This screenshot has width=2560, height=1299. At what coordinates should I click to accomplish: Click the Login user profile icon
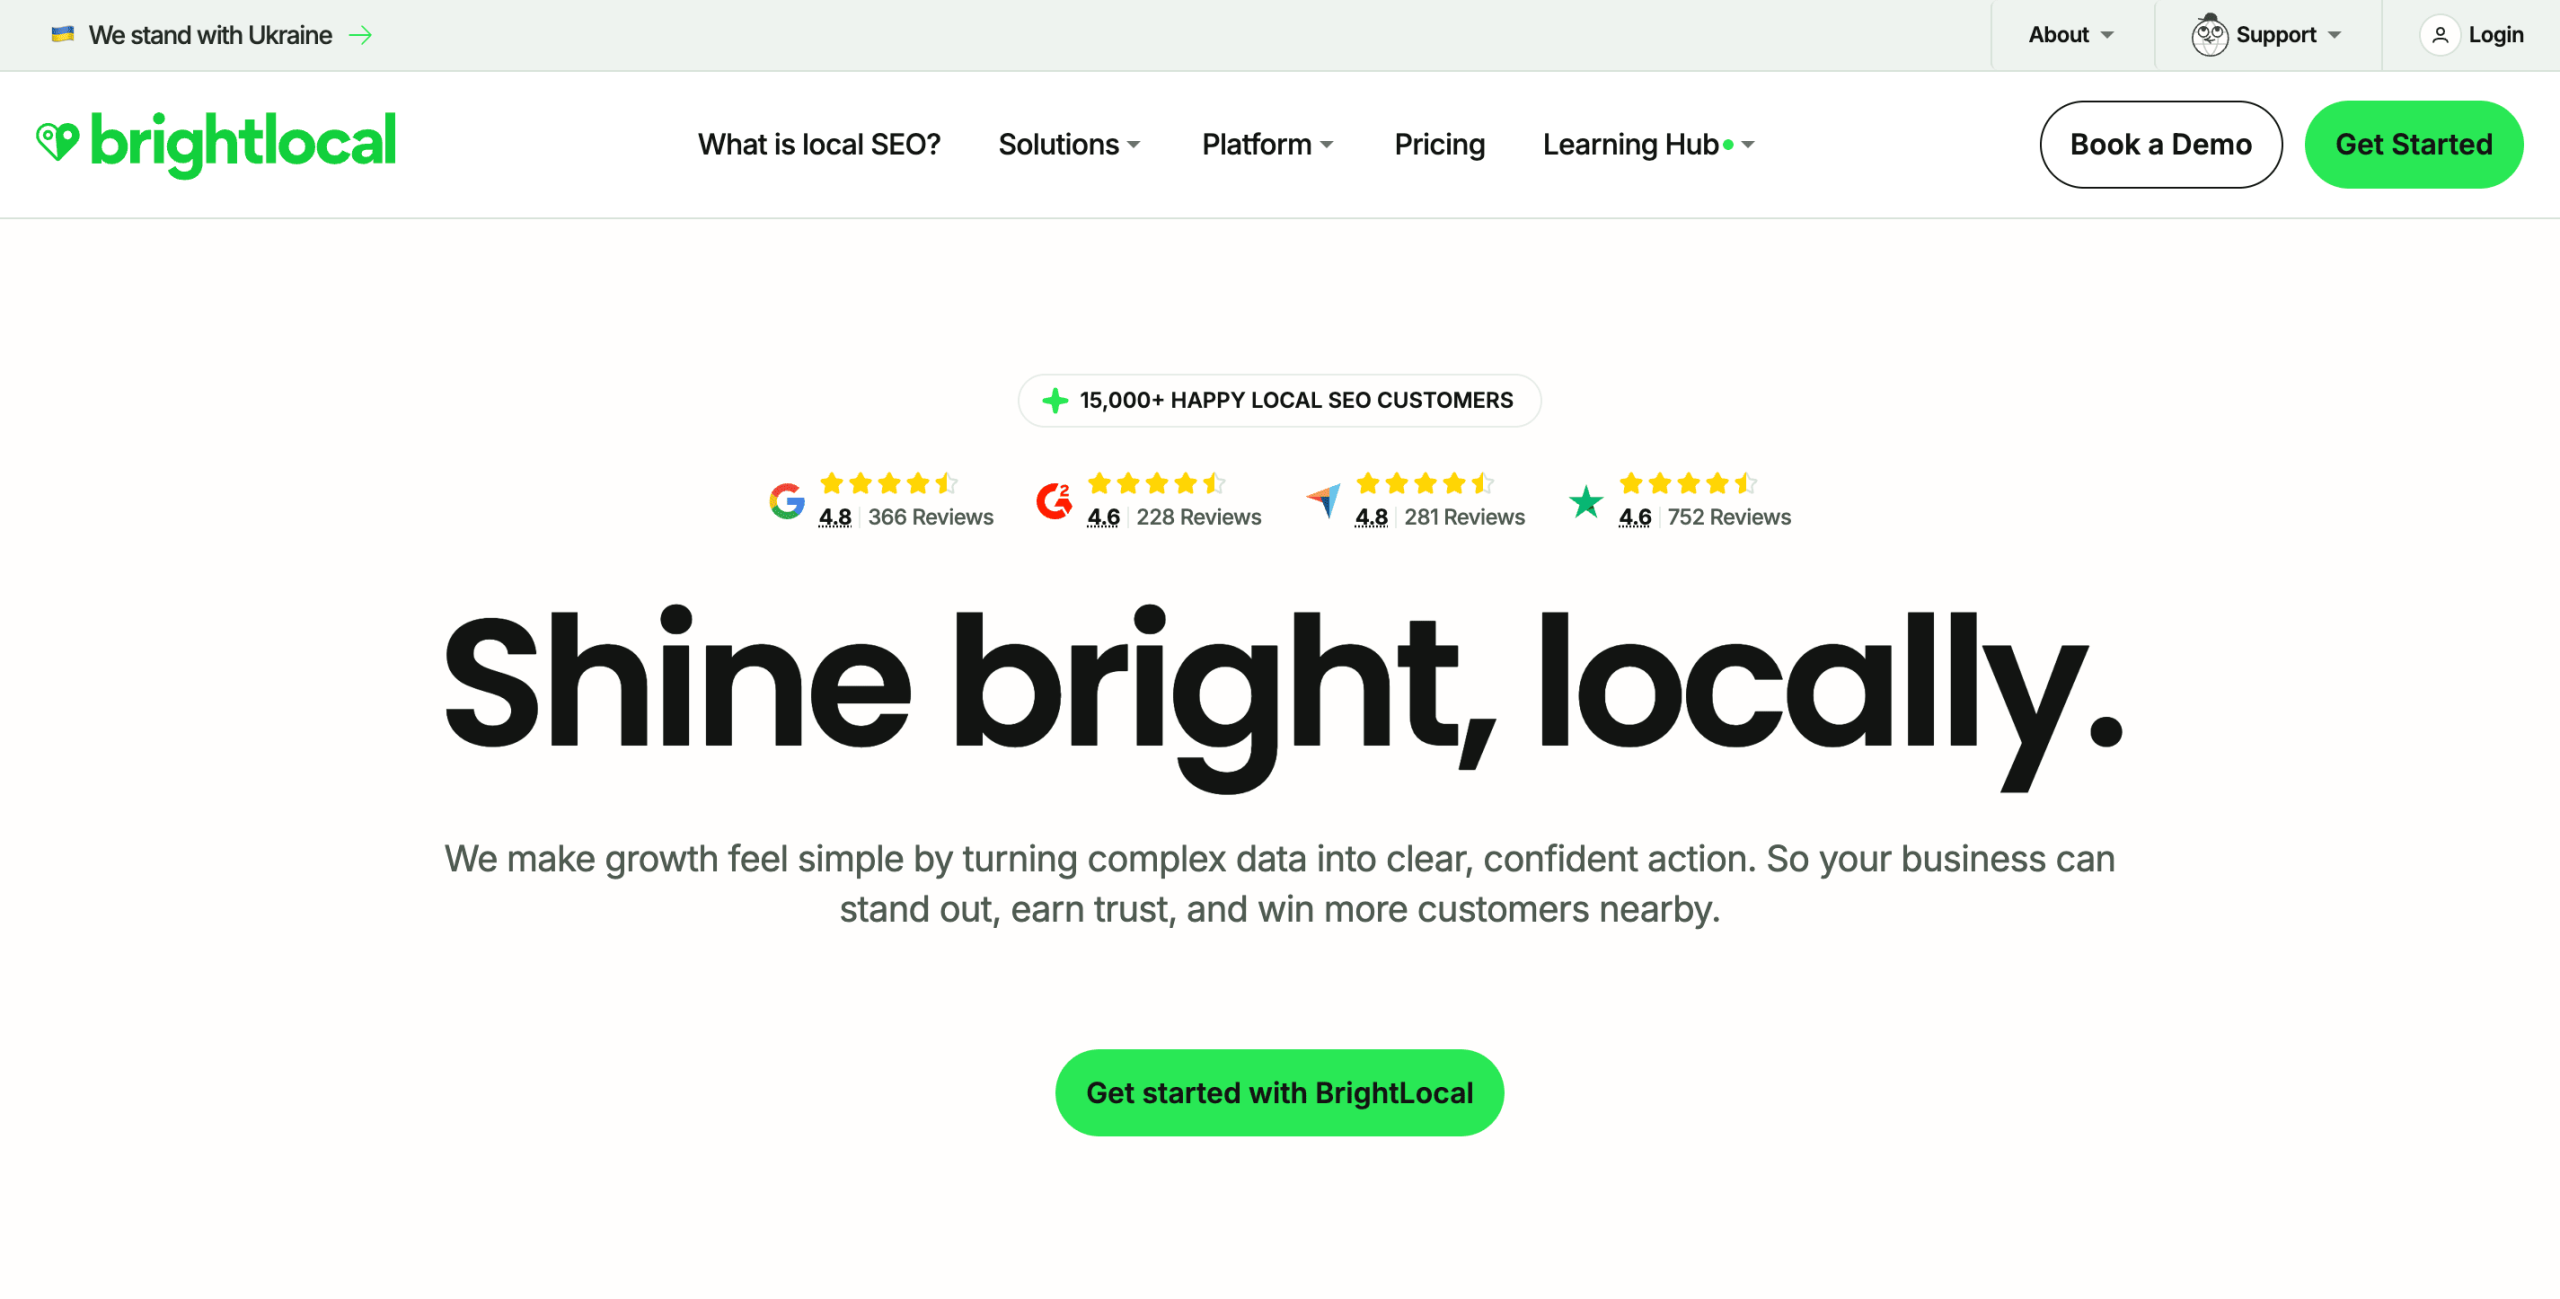pos(2440,35)
